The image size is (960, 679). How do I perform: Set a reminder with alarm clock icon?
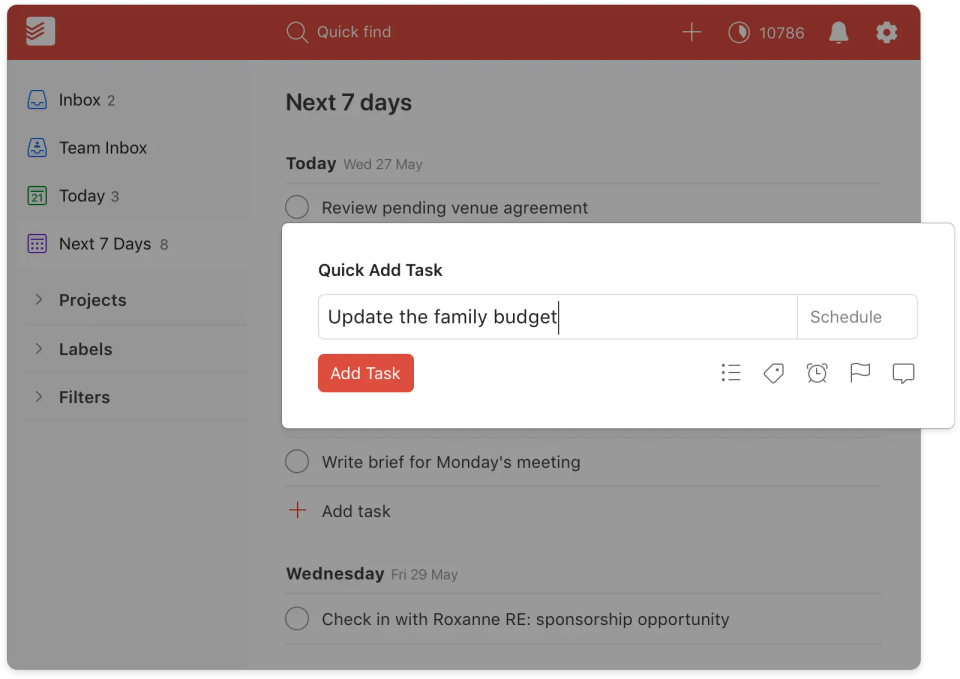(817, 373)
